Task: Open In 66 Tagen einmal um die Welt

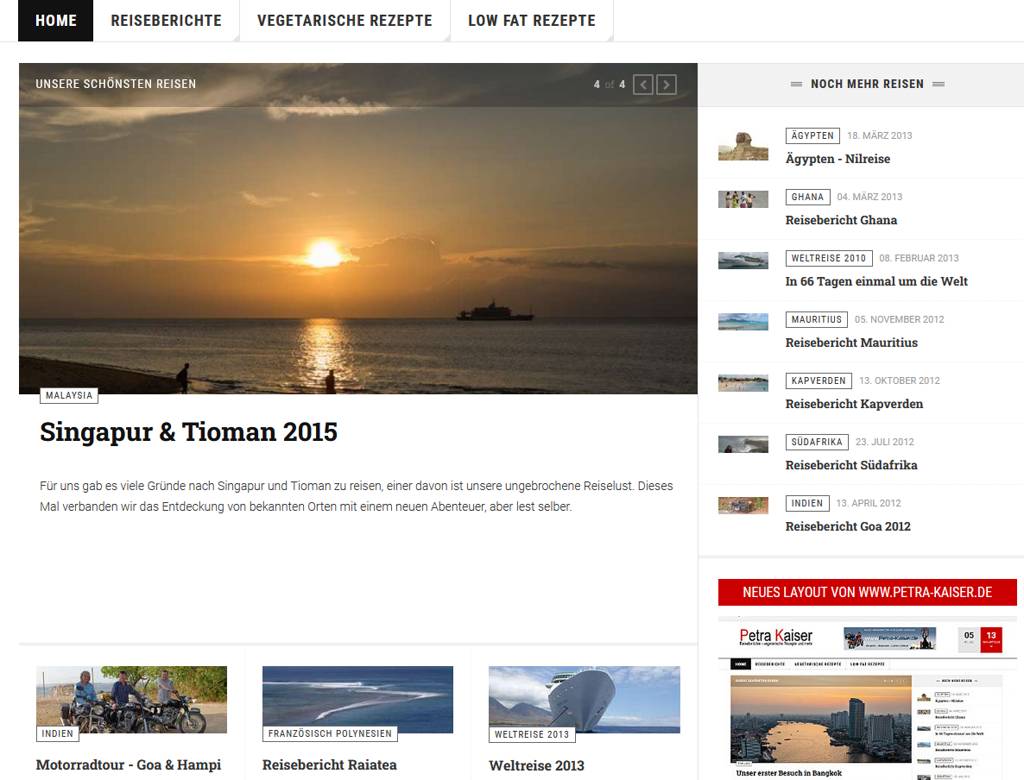Action: coord(876,281)
